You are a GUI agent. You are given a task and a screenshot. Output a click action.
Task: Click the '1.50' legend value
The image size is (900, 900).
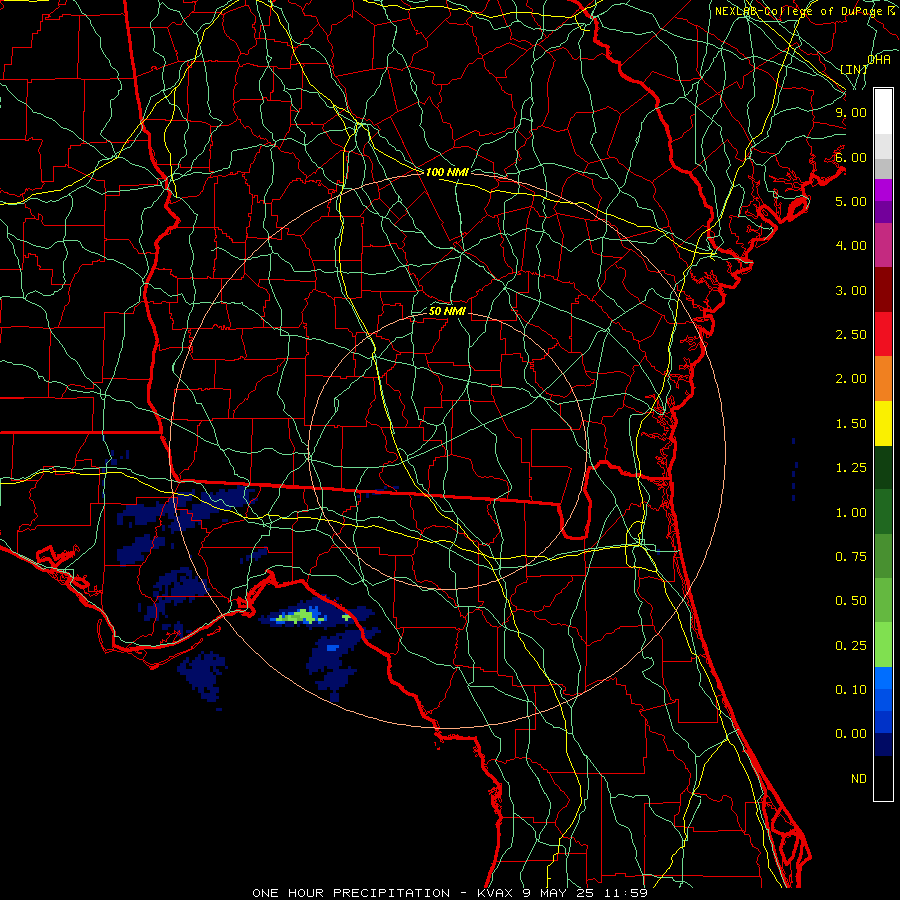click(851, 424)
